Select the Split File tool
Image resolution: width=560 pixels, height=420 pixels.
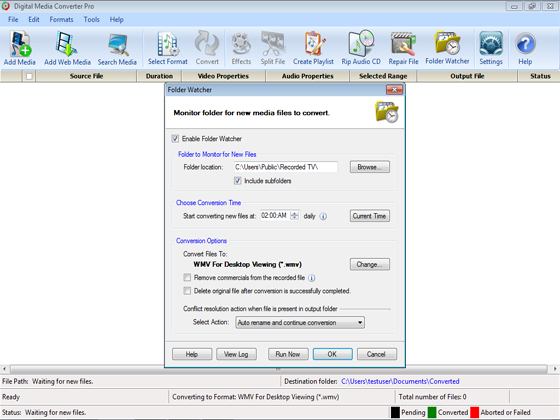(272, 49)
